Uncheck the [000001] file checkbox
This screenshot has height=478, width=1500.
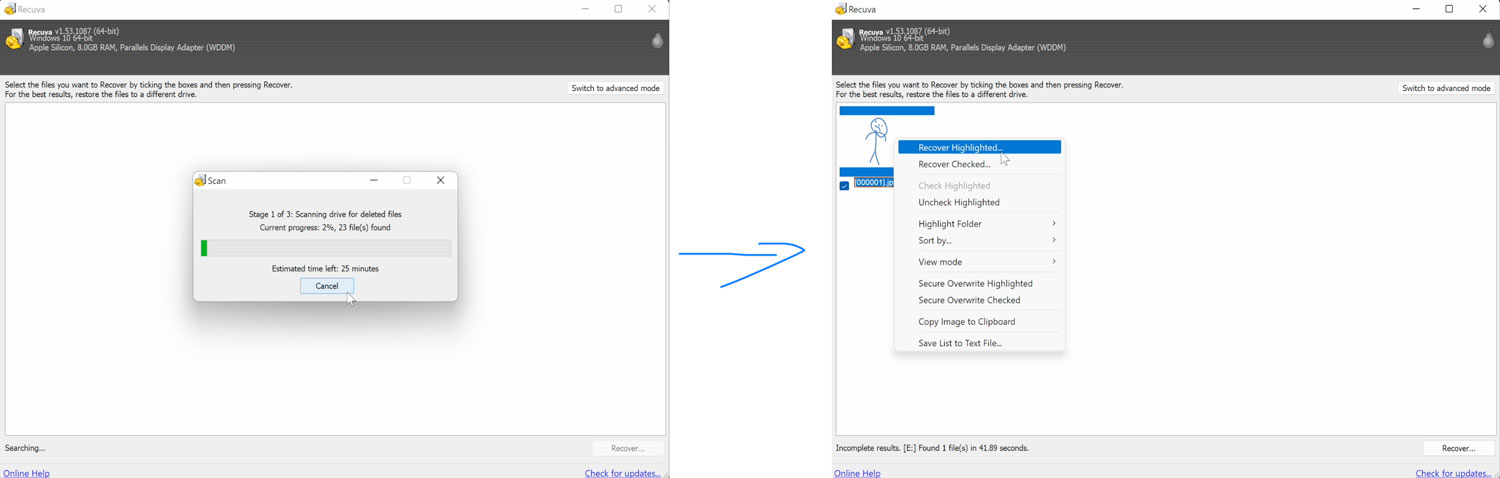[x=844, y=185]
